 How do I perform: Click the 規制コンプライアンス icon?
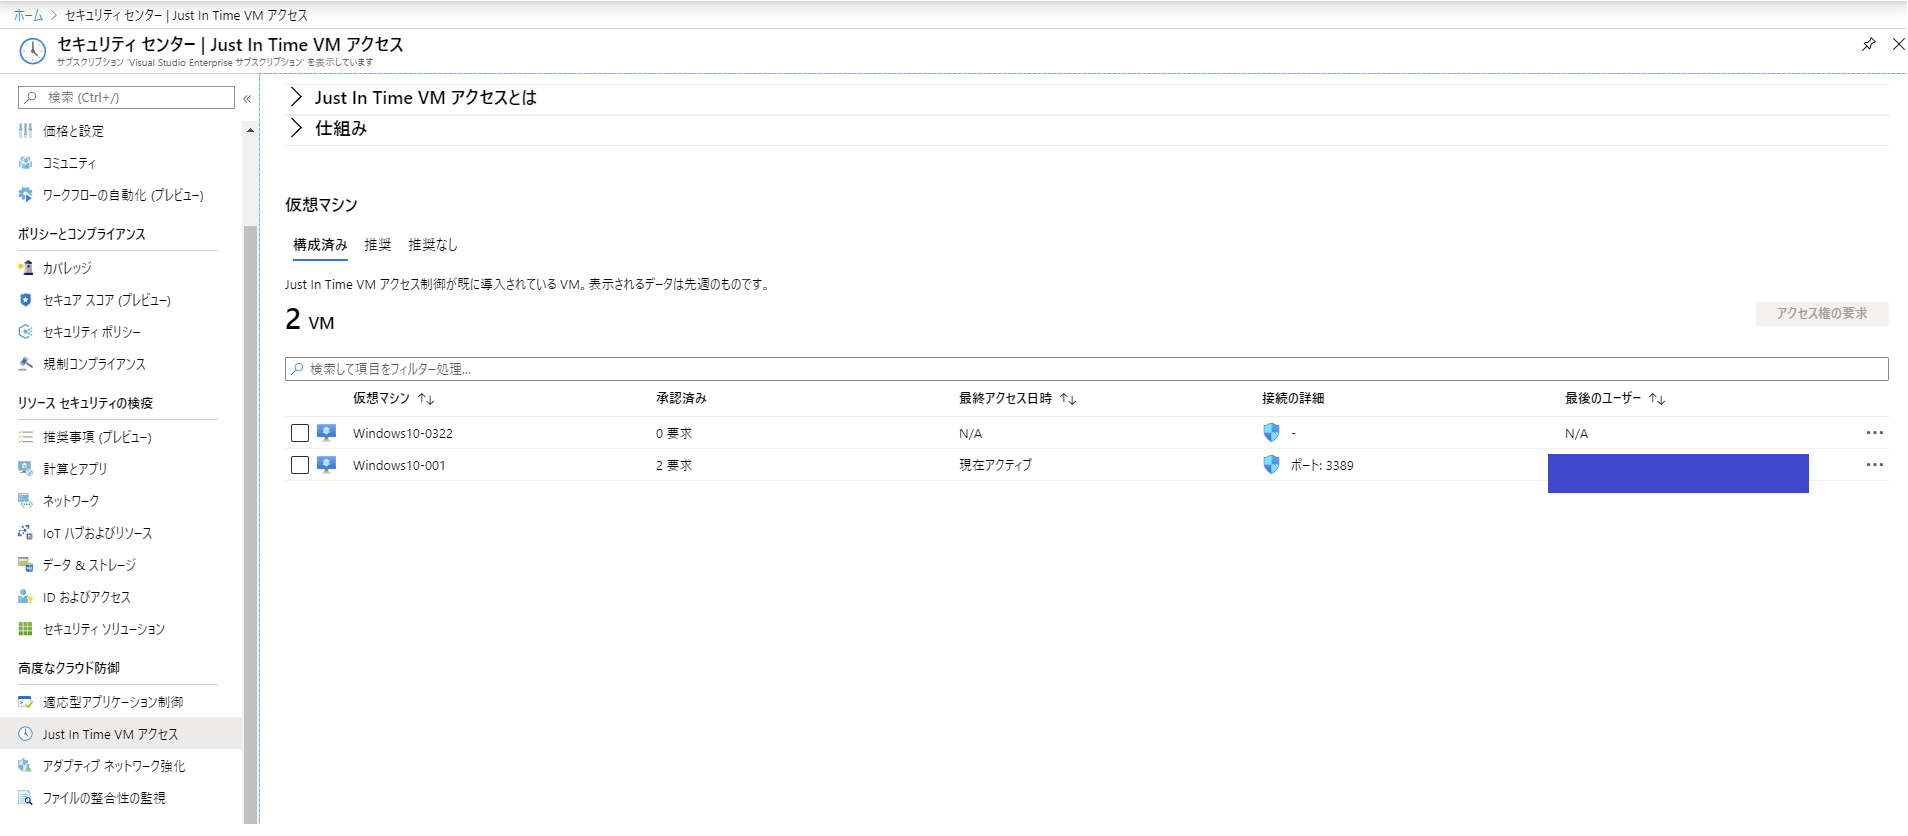26,364
